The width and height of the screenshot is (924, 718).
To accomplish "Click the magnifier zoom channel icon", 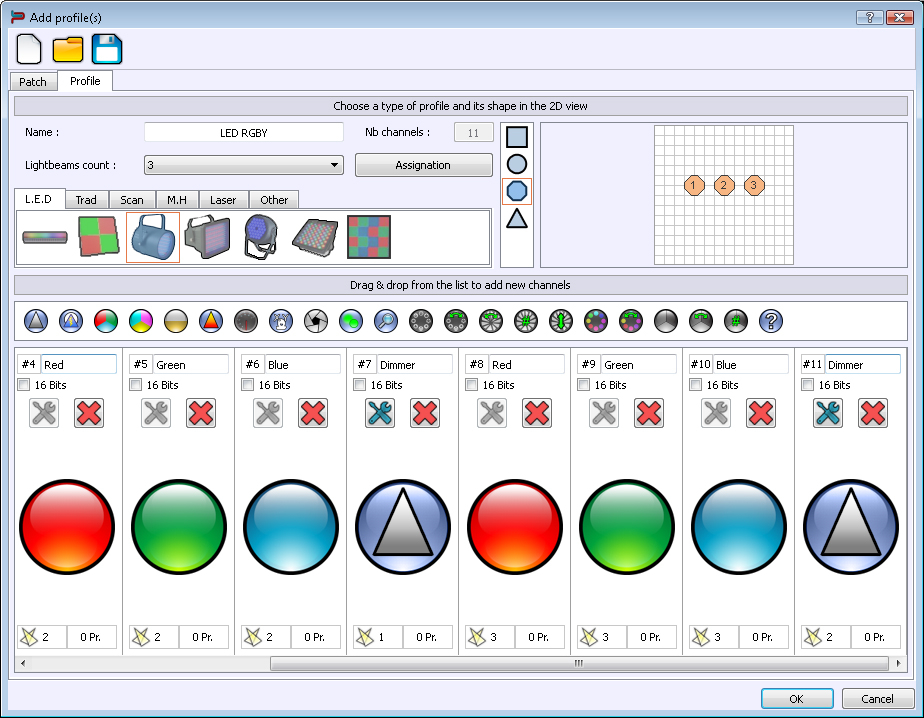I will (x=386, y=320).
